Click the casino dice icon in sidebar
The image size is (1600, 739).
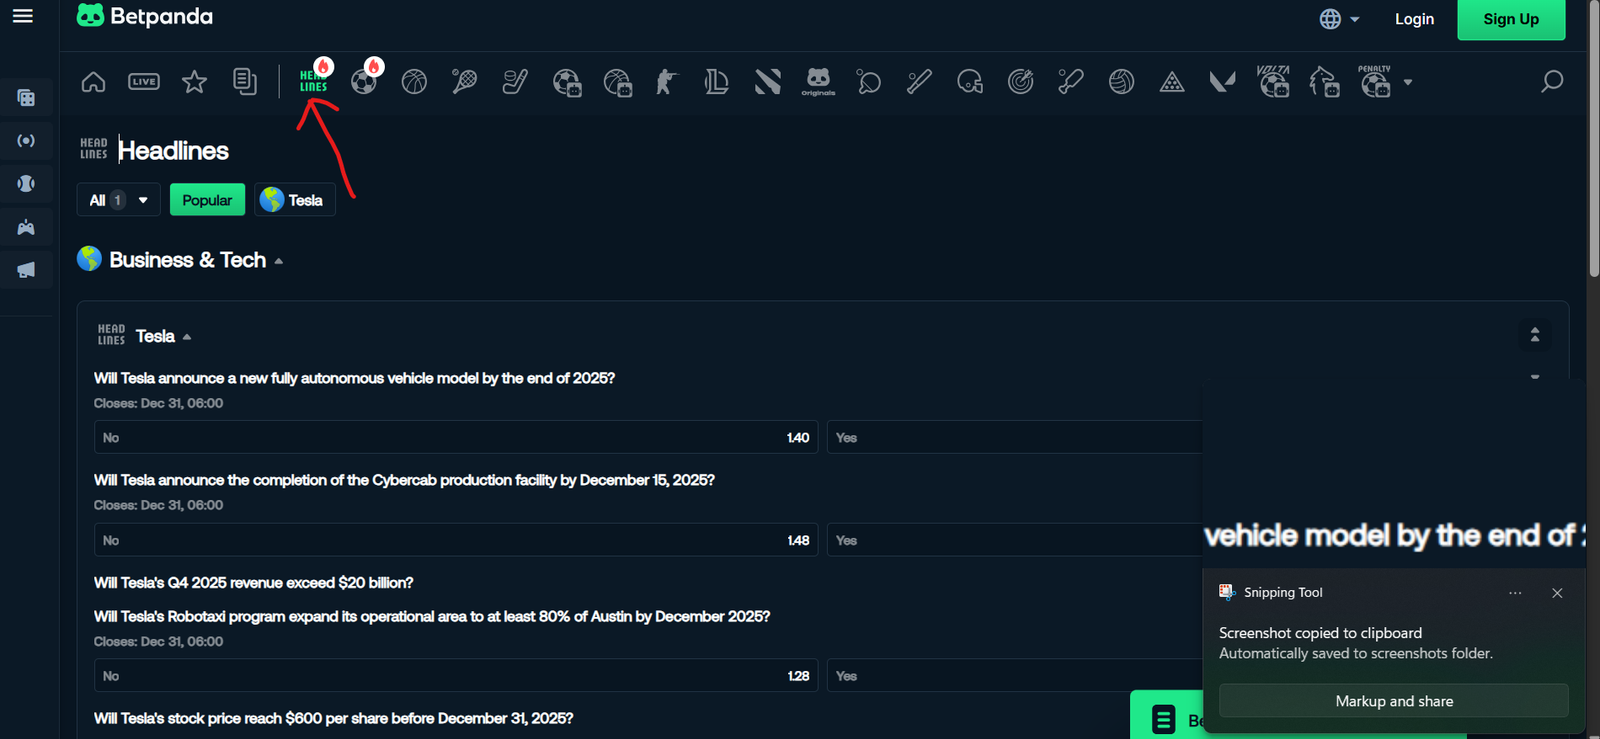coord(26,98)
